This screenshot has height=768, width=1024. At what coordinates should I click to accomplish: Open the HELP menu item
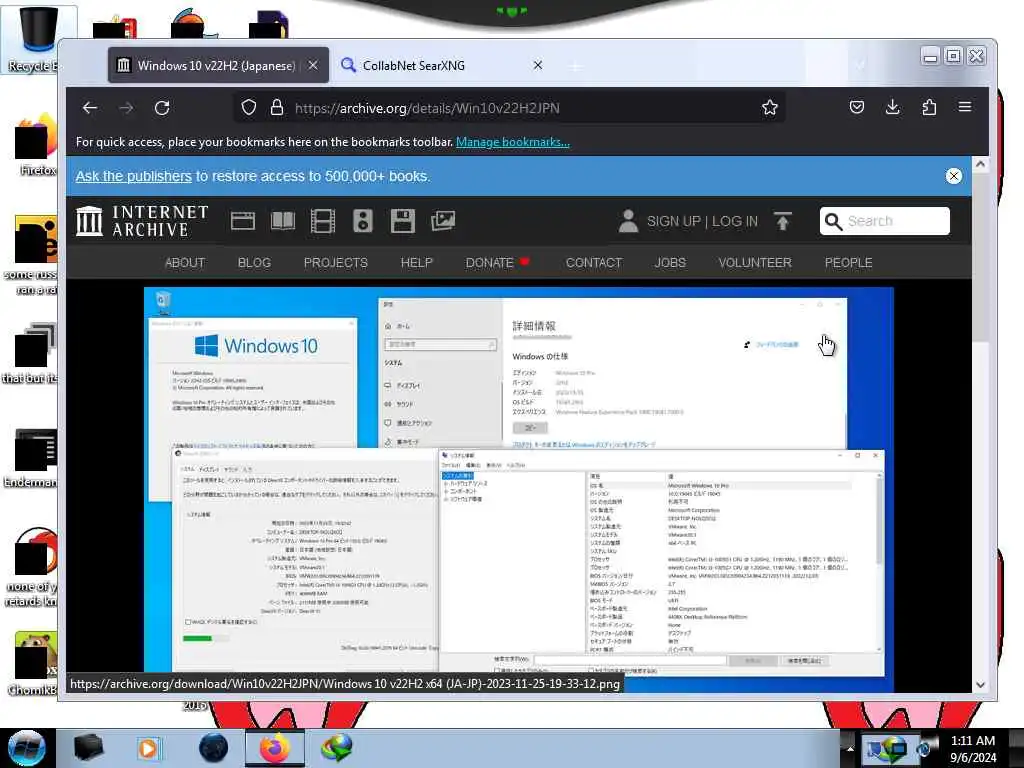[417, 263]
